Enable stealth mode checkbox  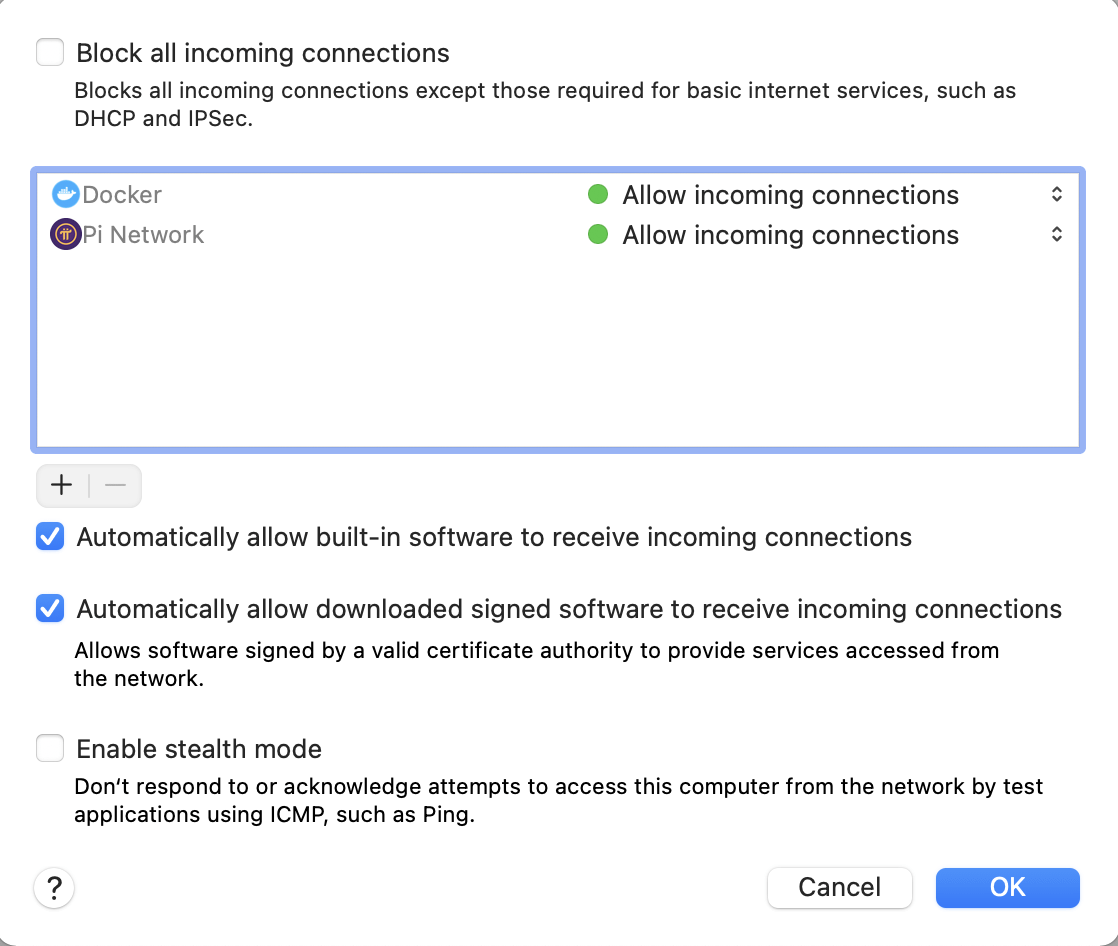pyautogui.click(x=50, y=749)
